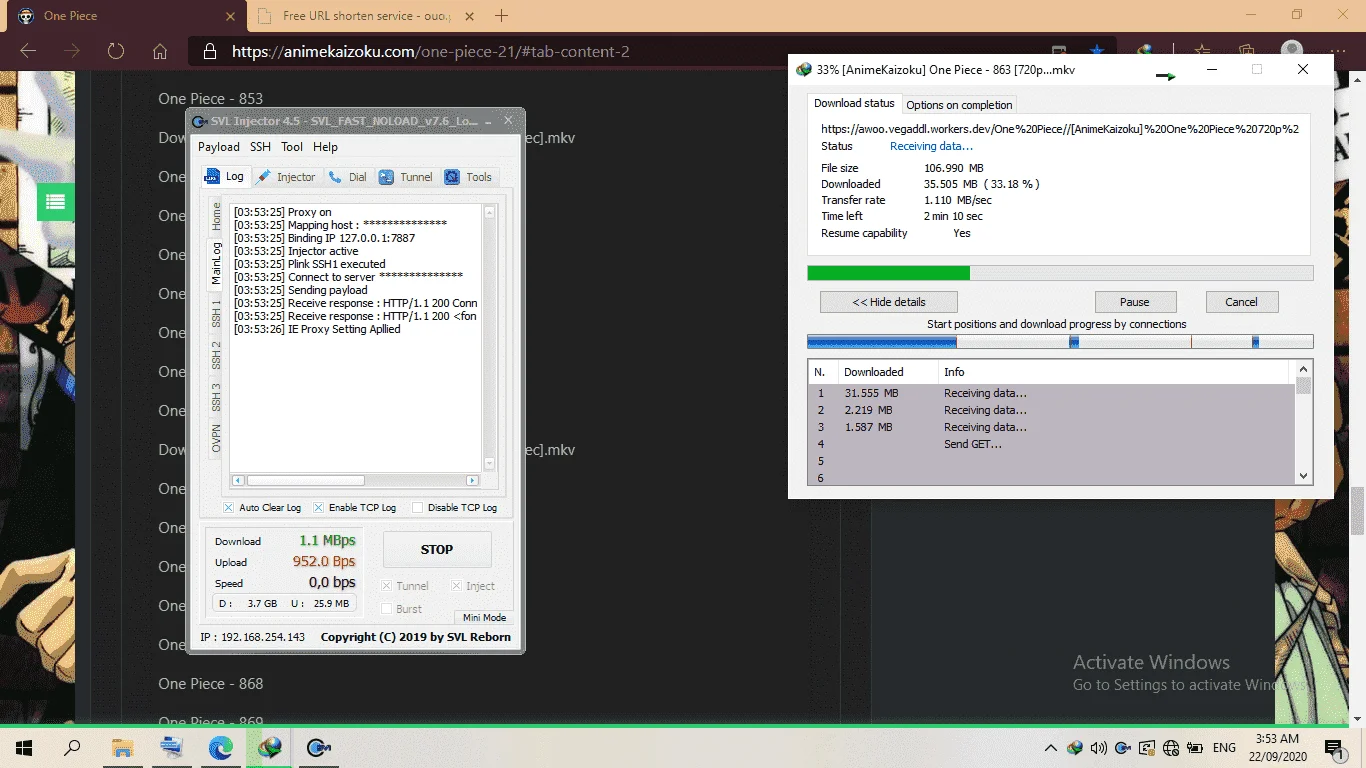Click the log's horizontal scrollbar left arrow
Image resolution: width=1366 pixels, height=768 pixels.
pyautogui.click(x=238, y=480)
